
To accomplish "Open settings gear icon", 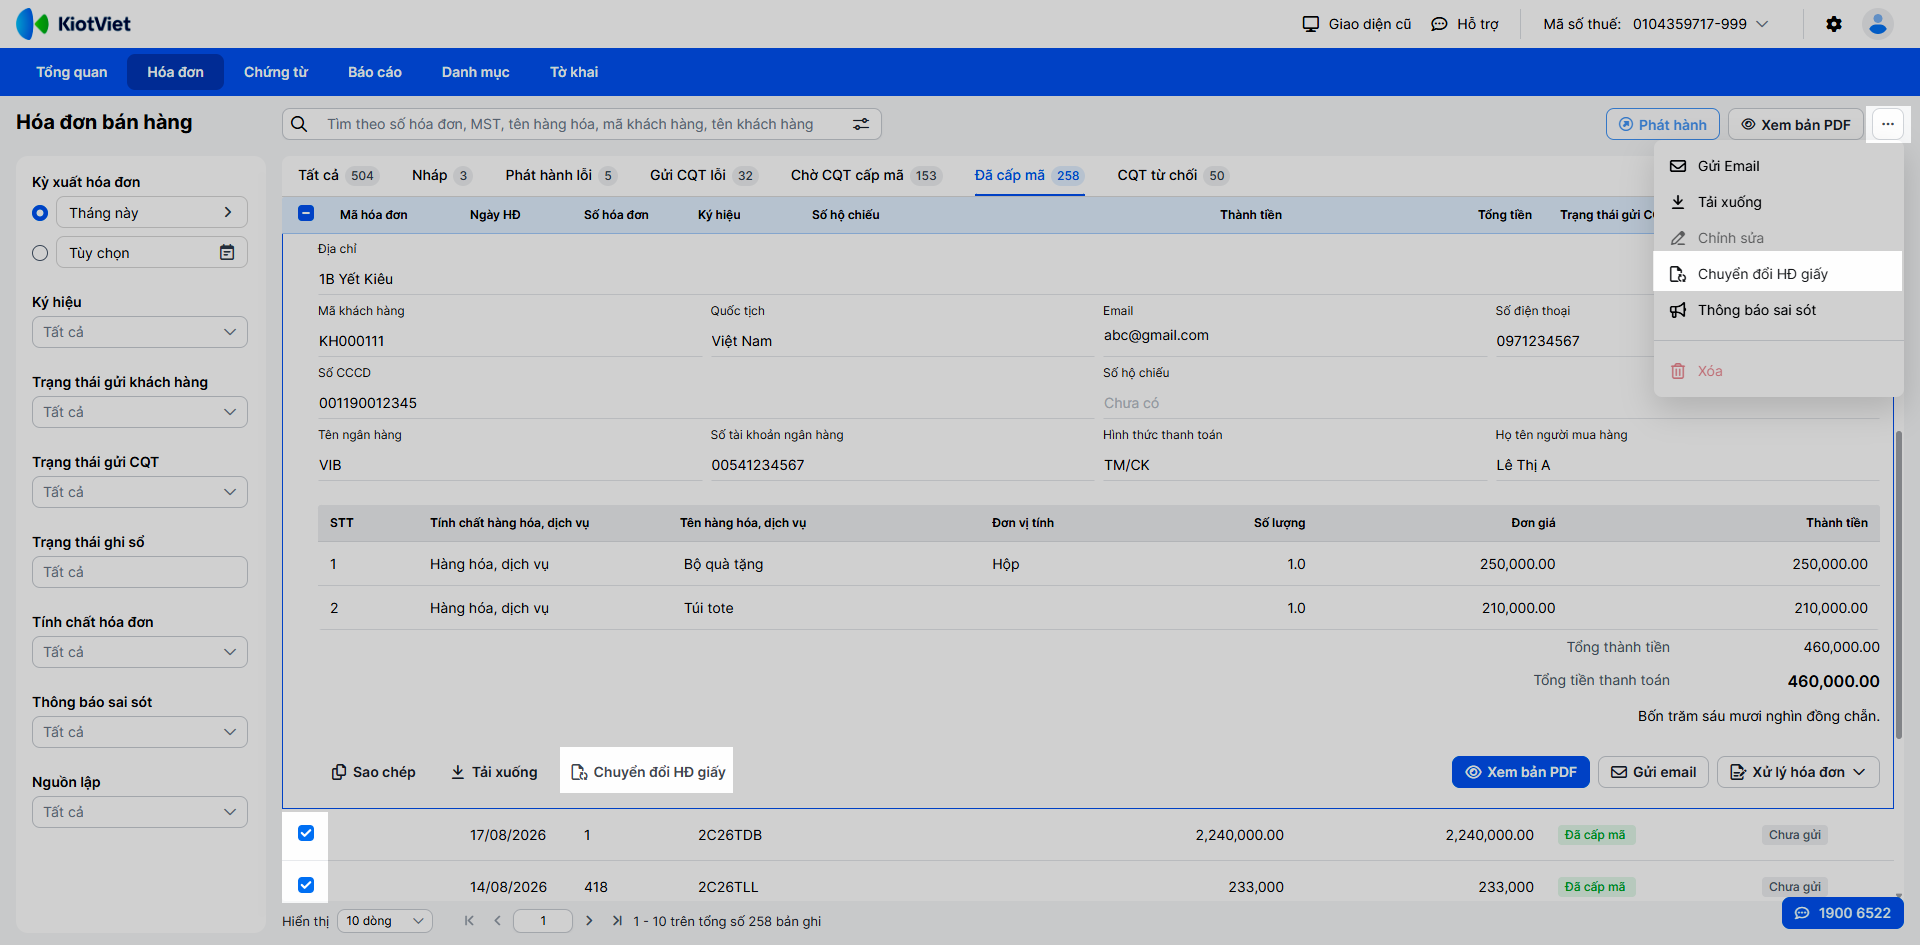I will tap(1834, 24).
